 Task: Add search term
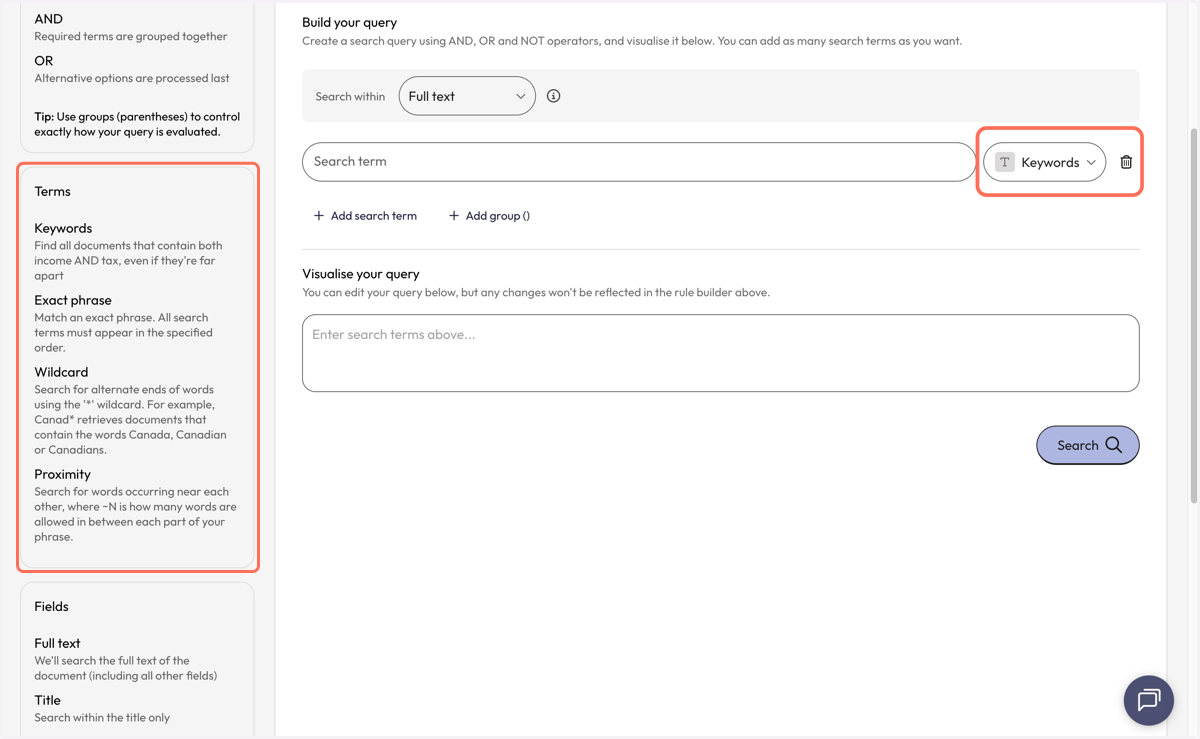click(x=365, y=216)
